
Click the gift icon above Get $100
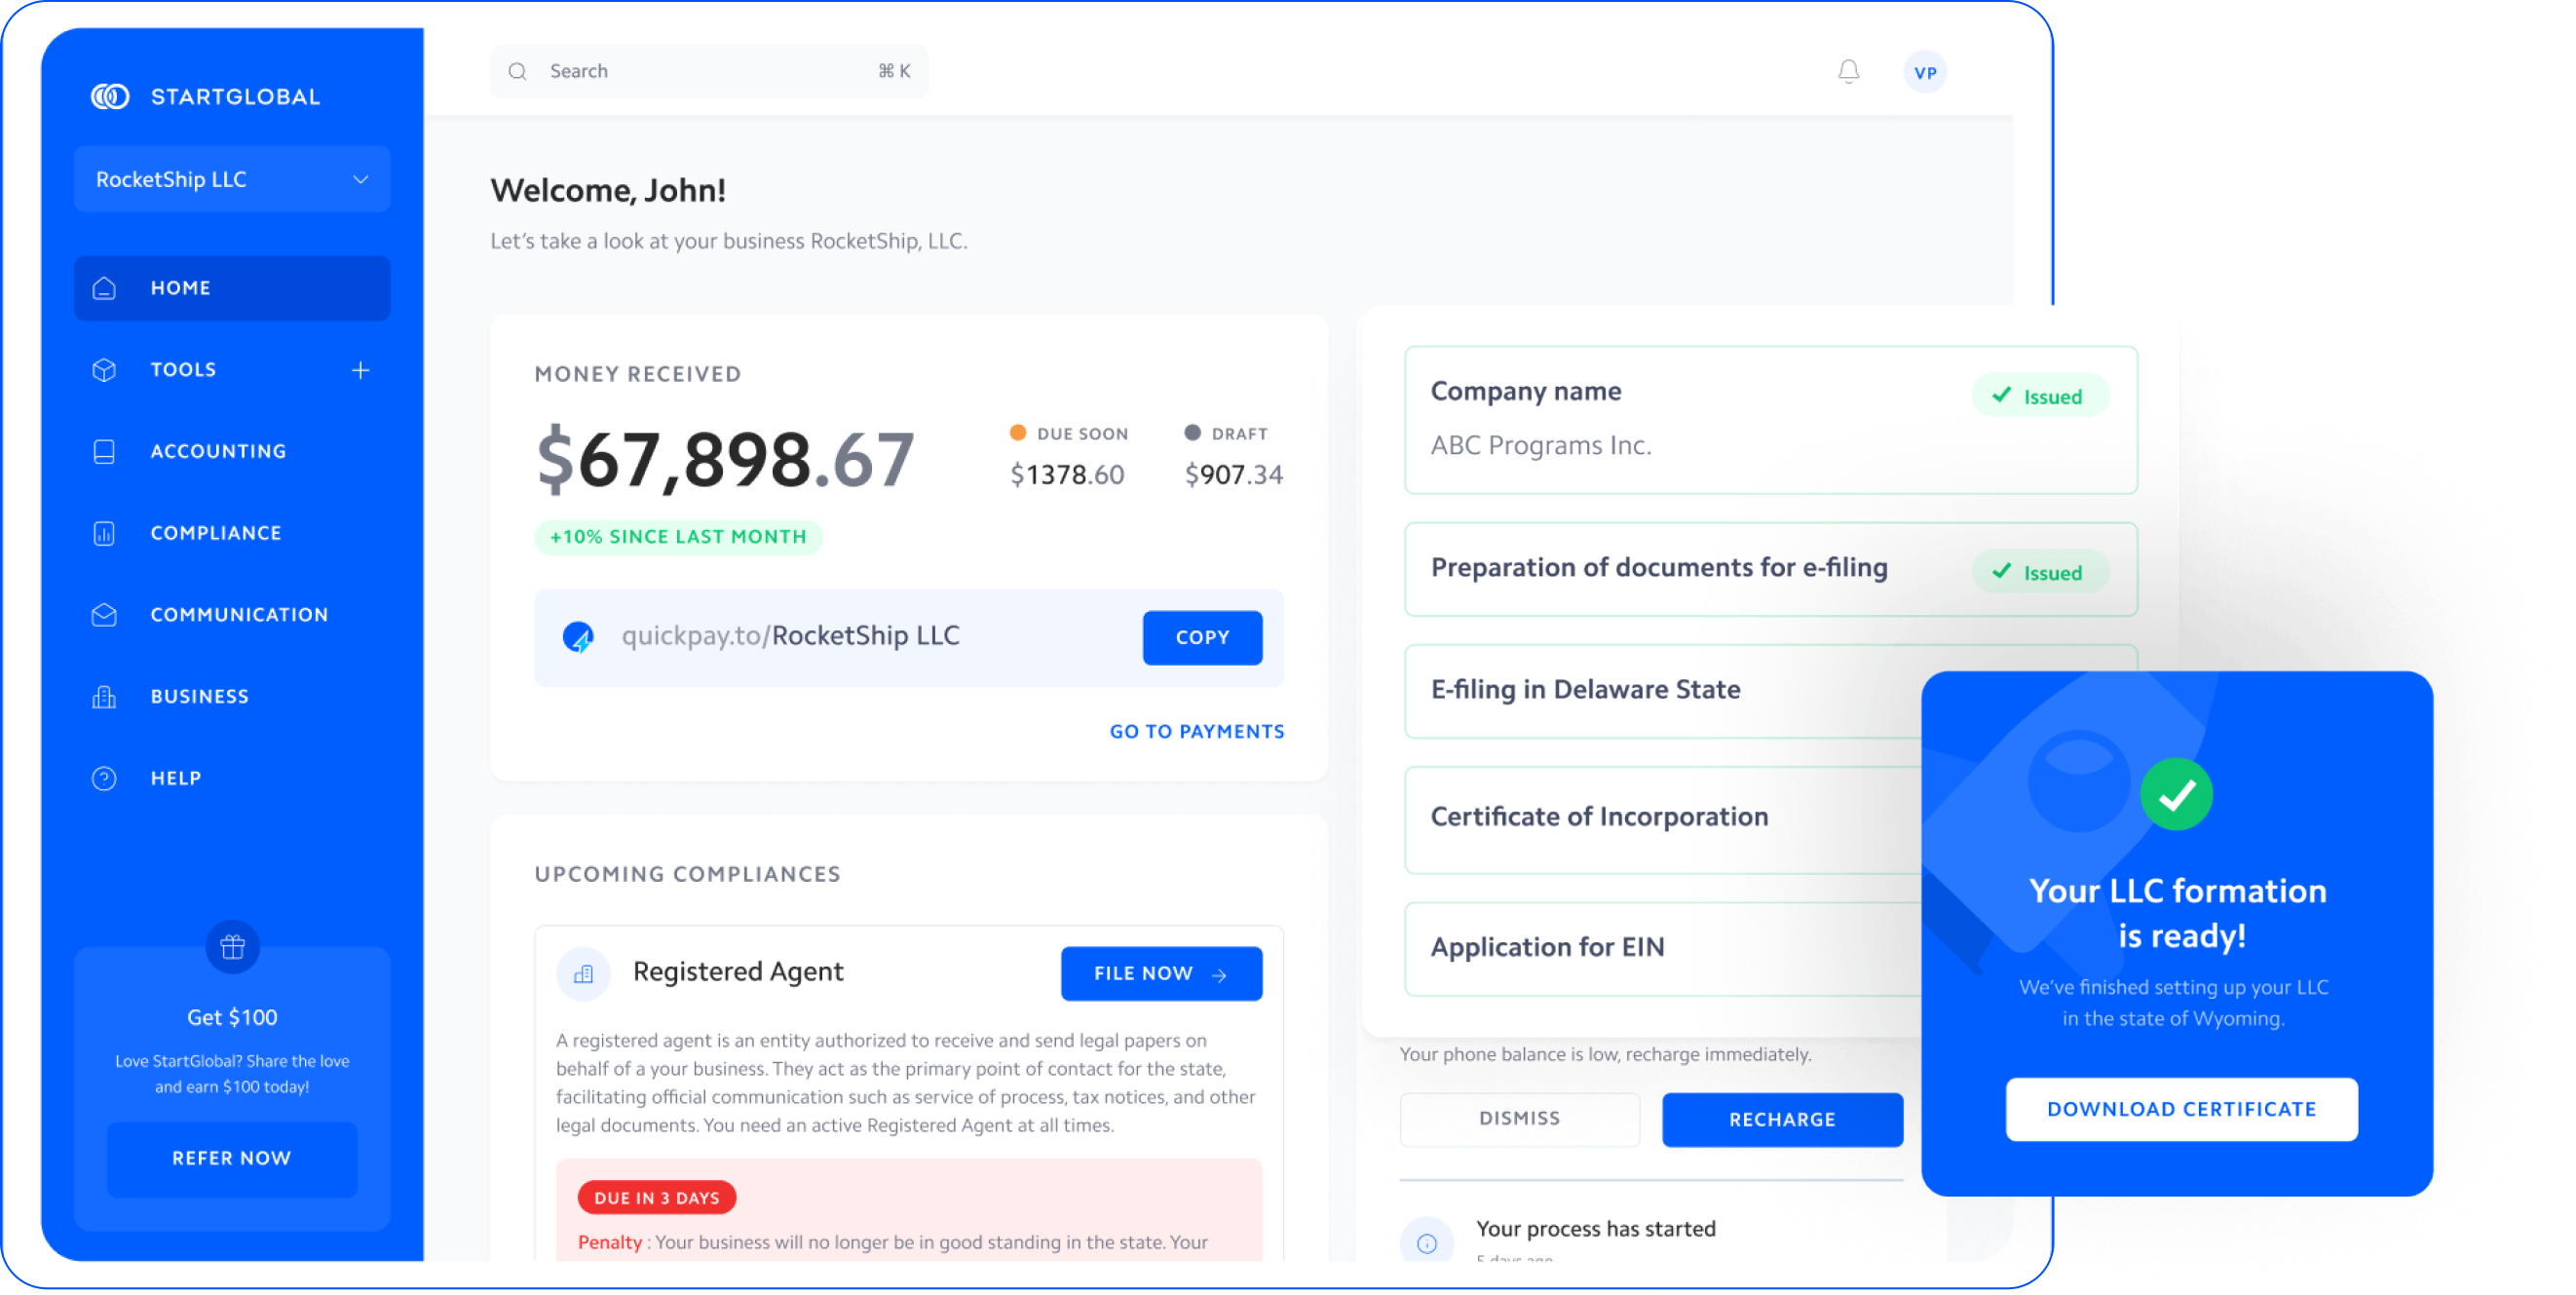[232, 946]
